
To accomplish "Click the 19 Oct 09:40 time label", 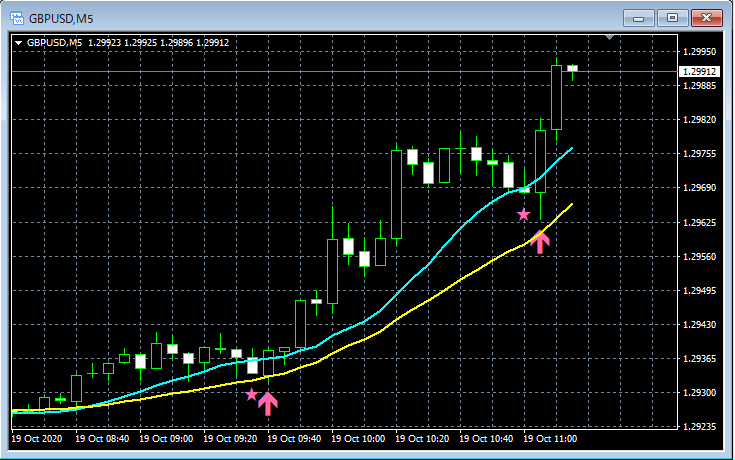I will (294, 439).
